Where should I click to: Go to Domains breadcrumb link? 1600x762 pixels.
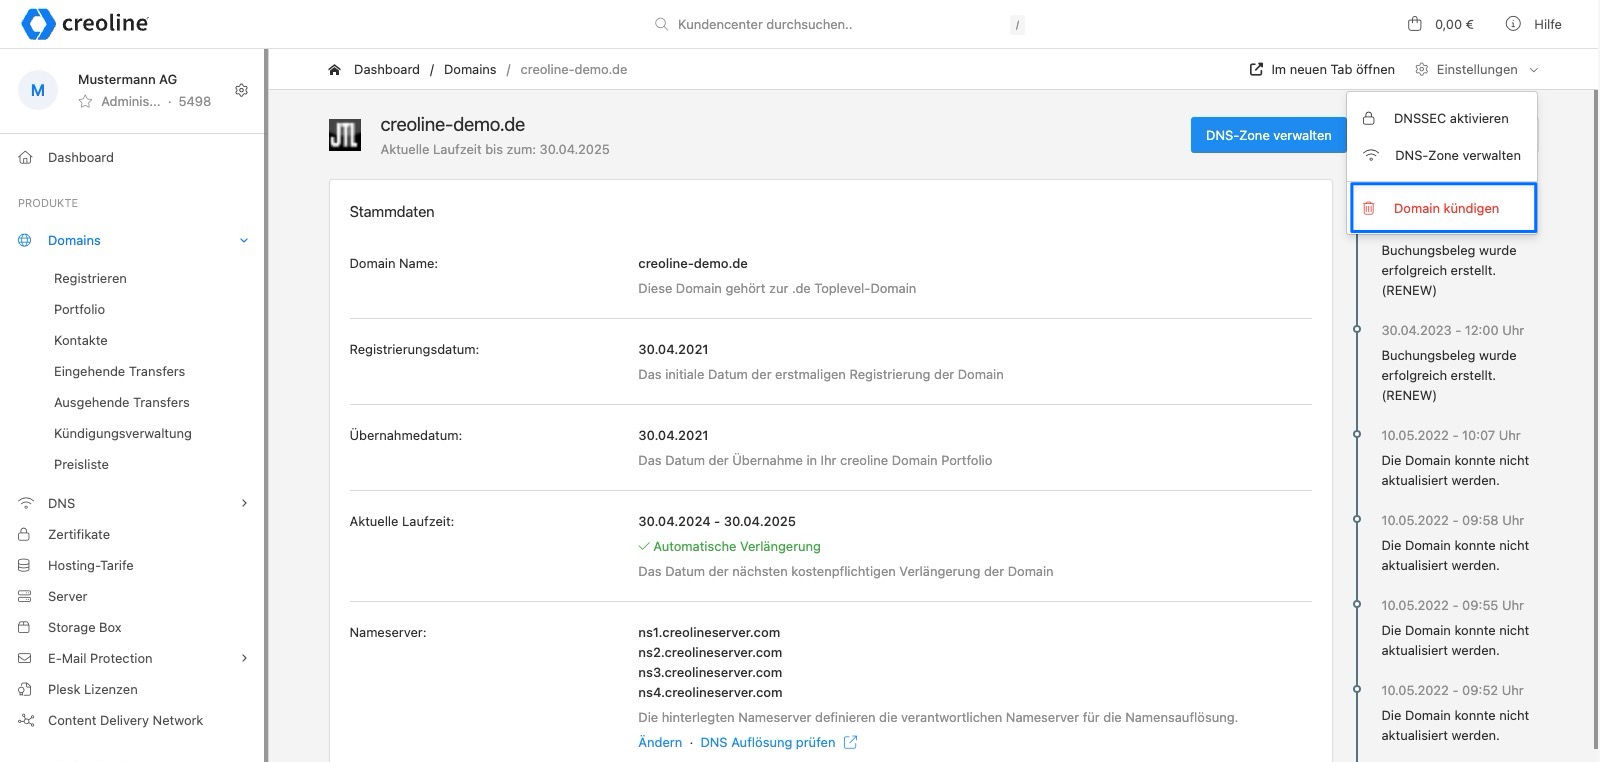point(470,69)
